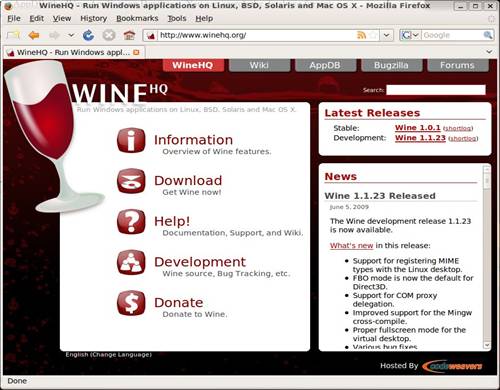
Task: Click the Development people icon
Action: pos(131,262)
